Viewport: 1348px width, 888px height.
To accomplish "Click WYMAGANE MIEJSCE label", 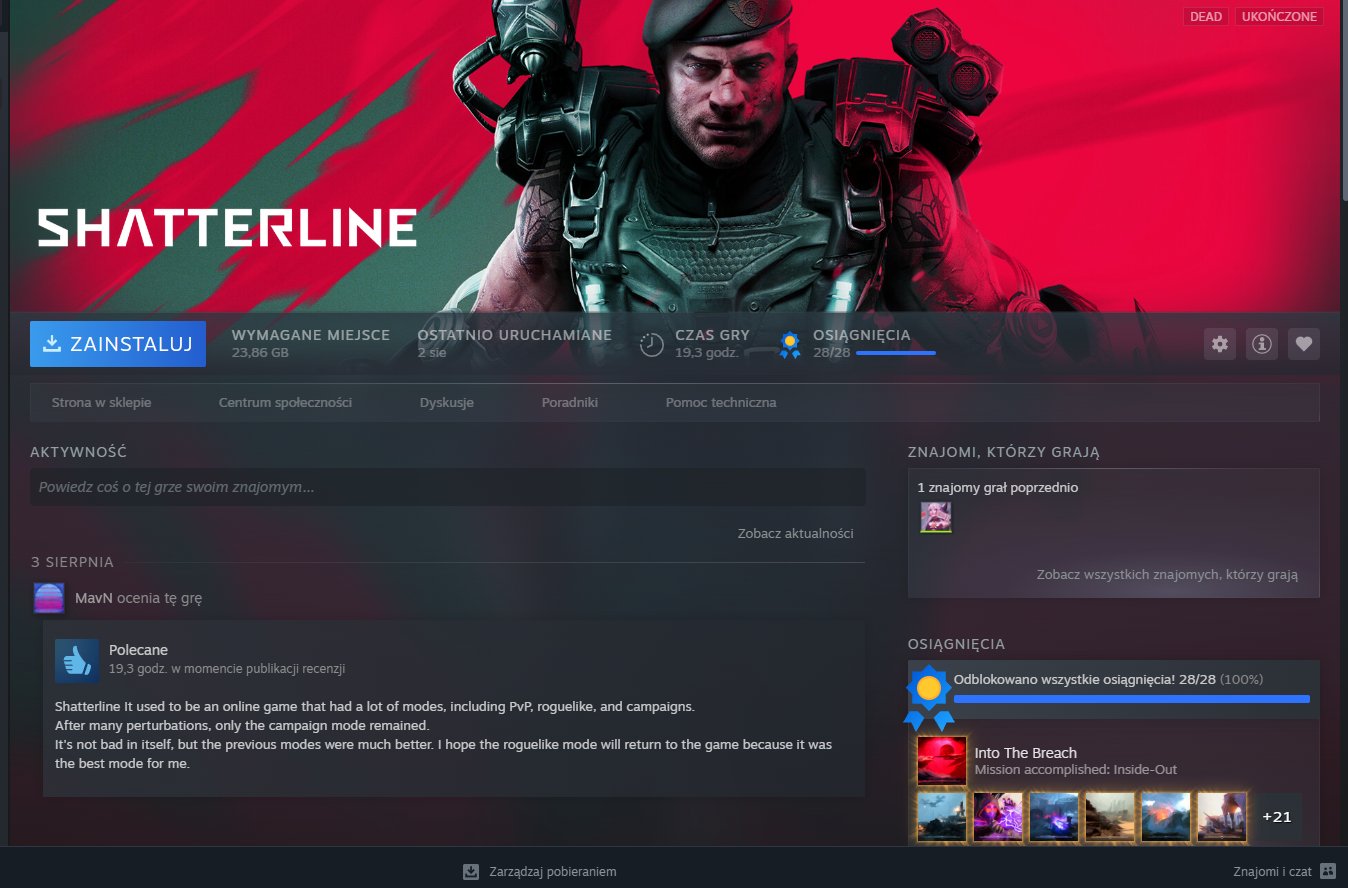I will pos(311,335).
